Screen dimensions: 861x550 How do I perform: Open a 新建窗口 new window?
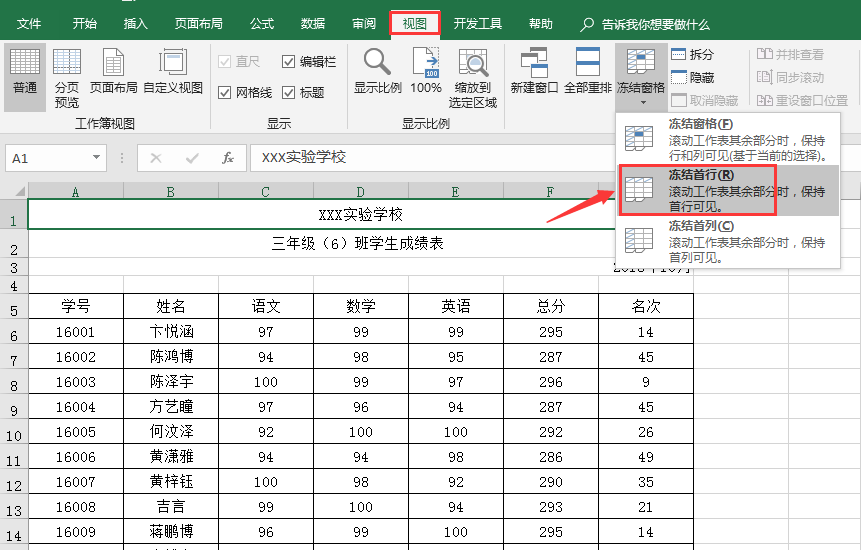tap(534, 71)
